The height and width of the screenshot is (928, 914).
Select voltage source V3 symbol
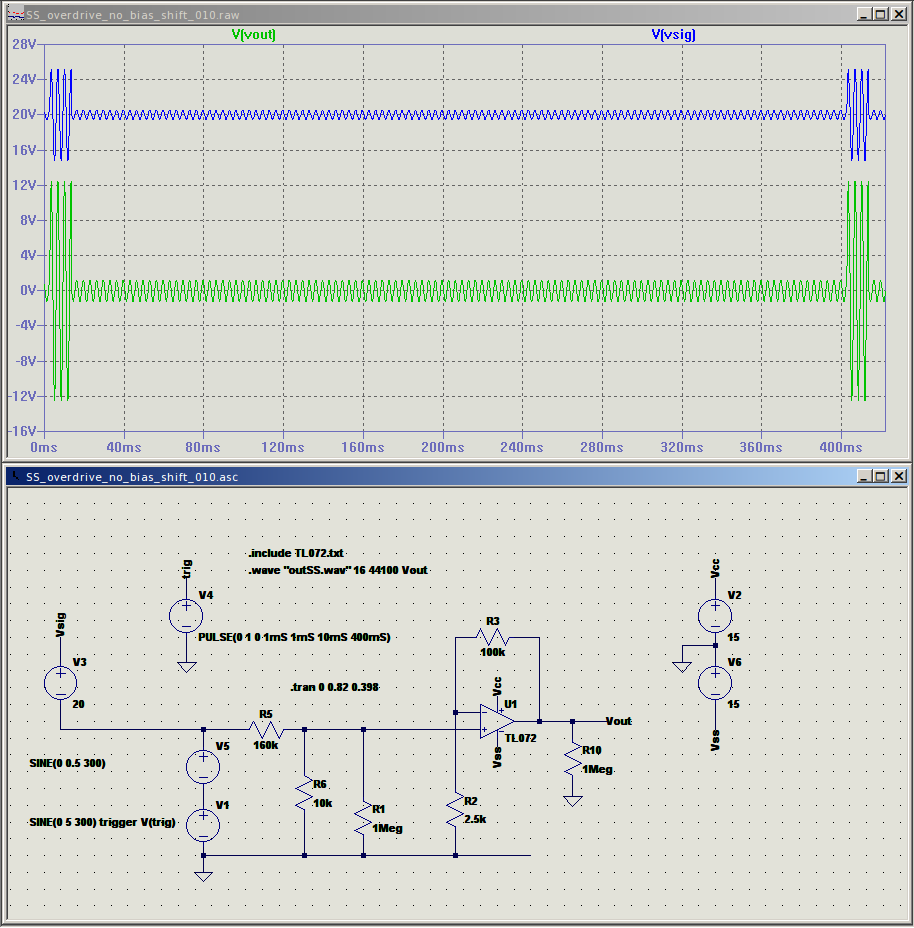[60, 683]
